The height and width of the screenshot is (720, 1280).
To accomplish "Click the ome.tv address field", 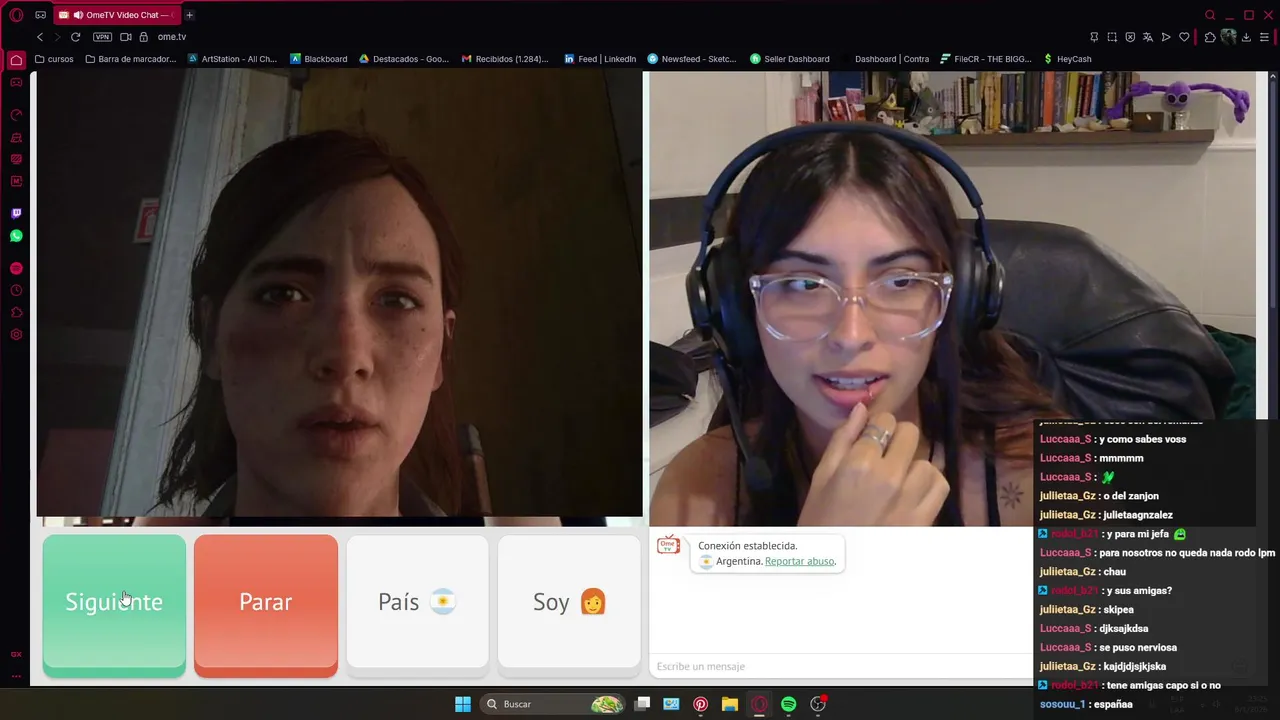I will tap(172, 37).
